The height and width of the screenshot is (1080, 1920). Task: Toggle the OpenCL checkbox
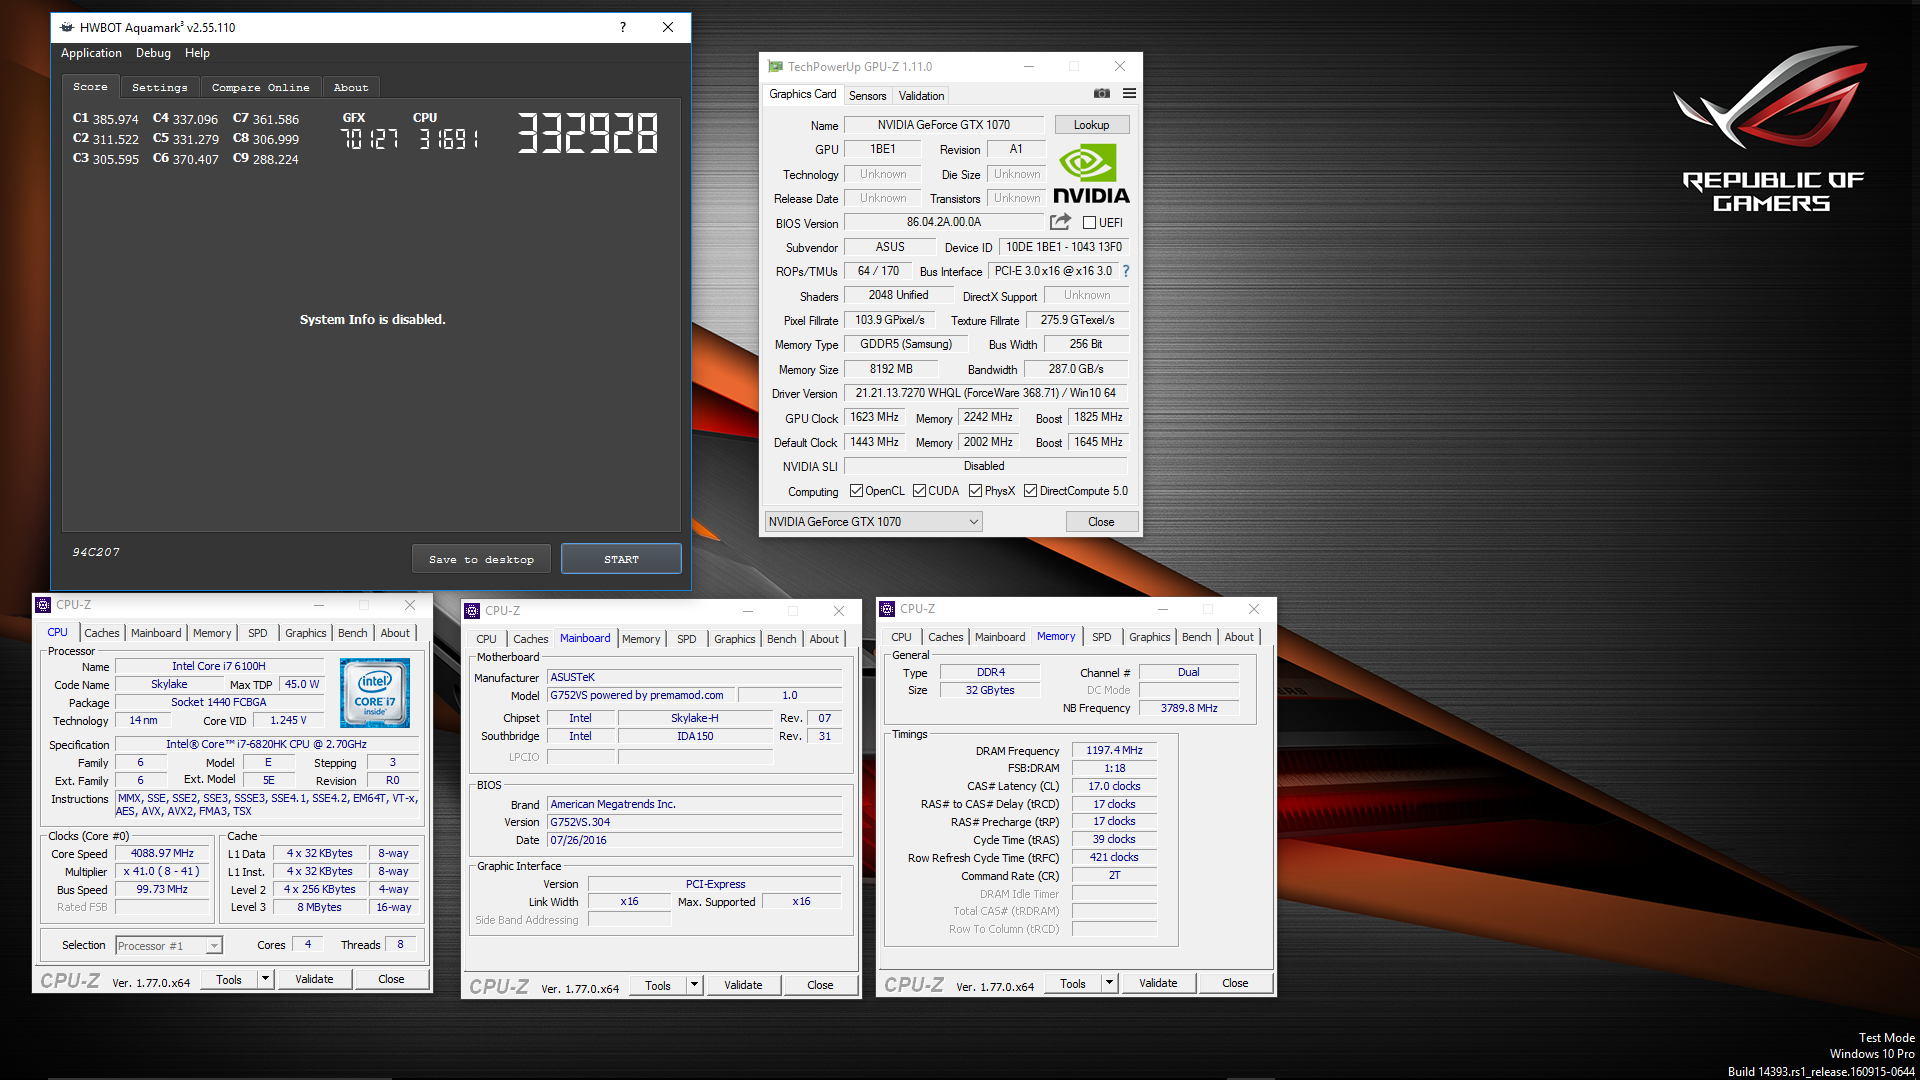(x=856, y=491)
